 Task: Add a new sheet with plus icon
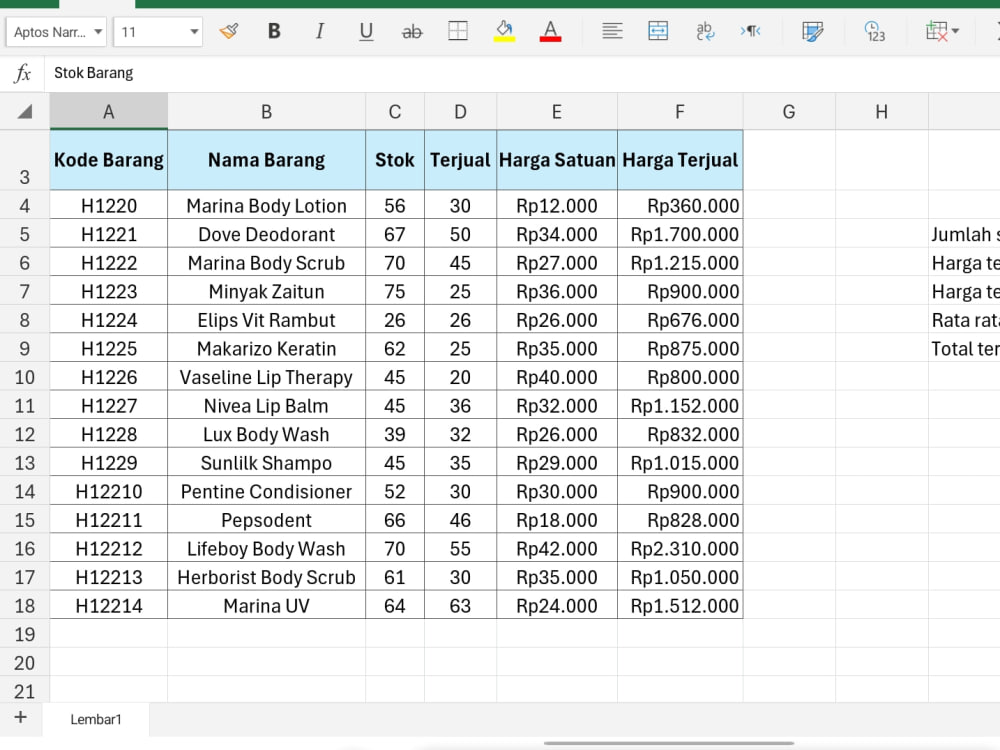[x=20, y=717]
